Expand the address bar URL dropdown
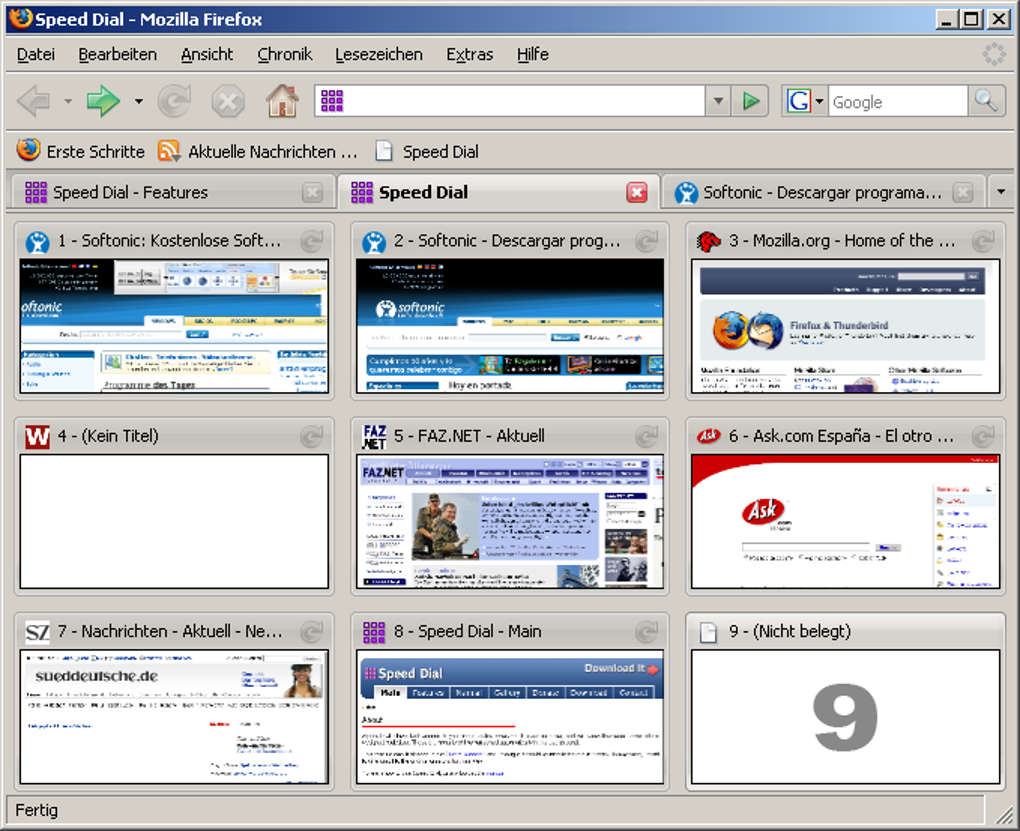 (718, 101)
